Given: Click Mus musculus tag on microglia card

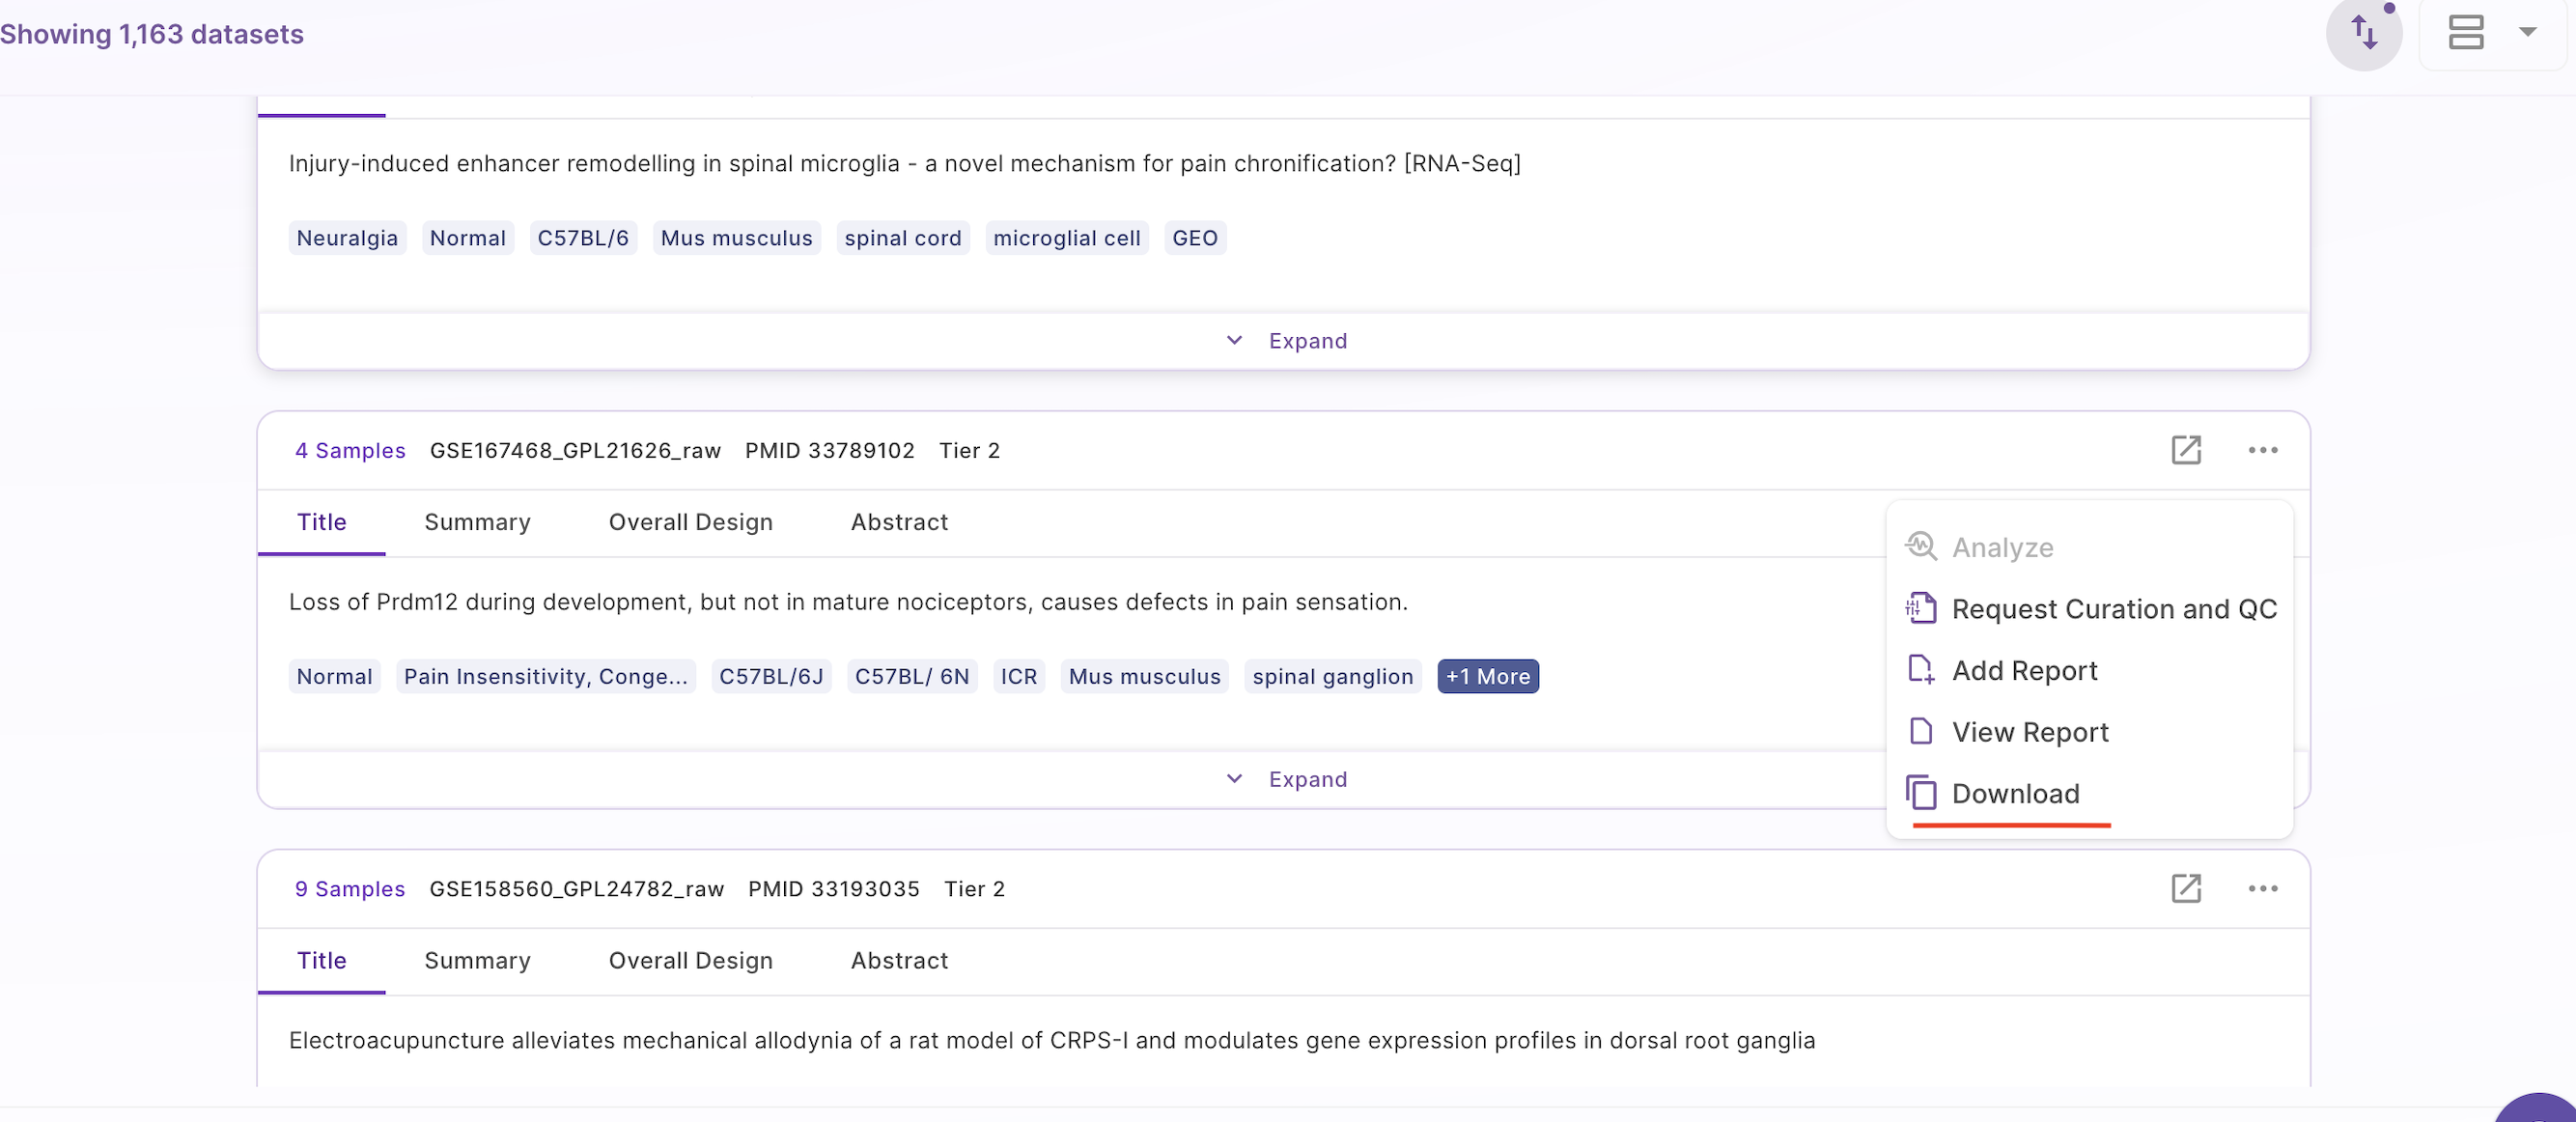Looking at the screenshot, I should pyautogui.click(x=736, y=238).
